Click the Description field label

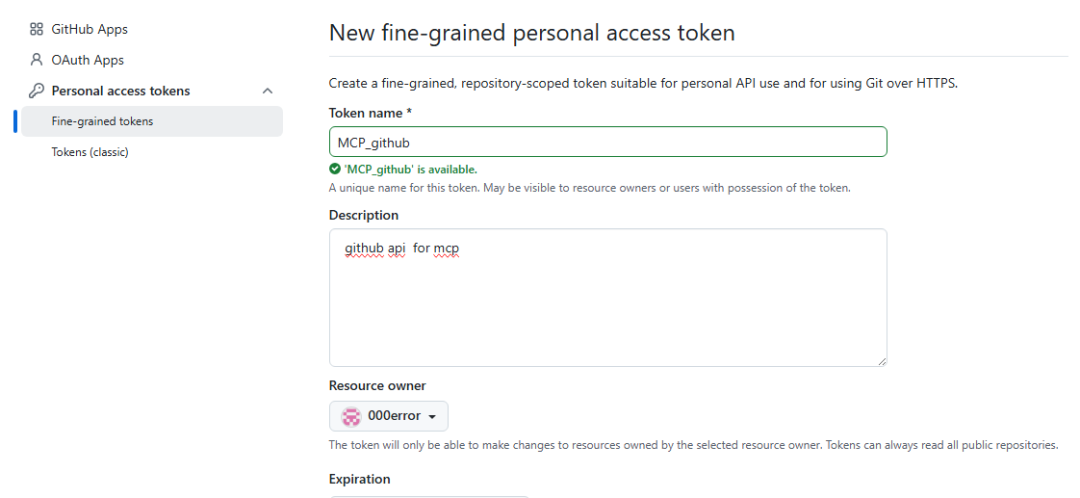pyautogui.click(x=363, y=215)
